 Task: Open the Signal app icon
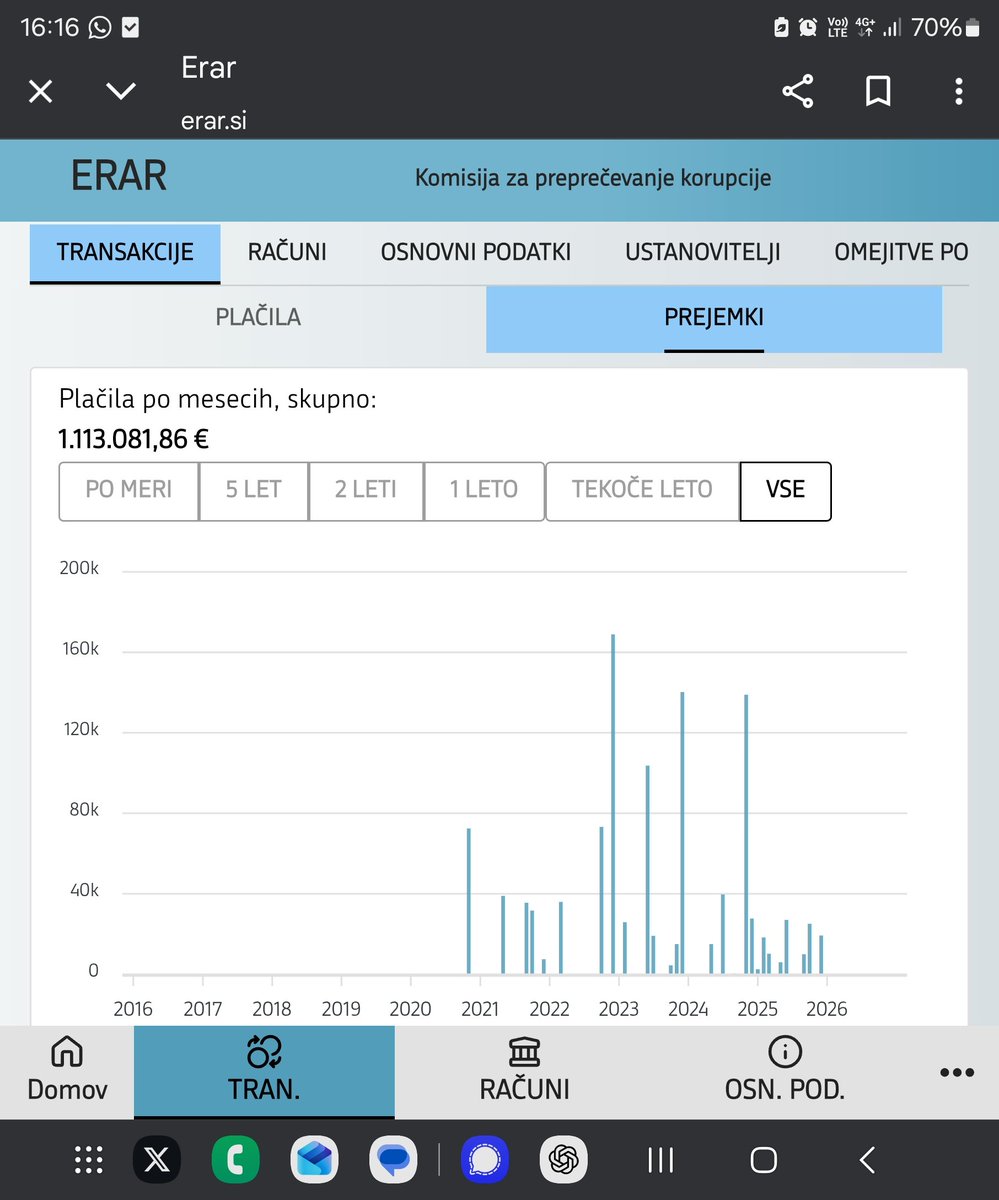486,1160
